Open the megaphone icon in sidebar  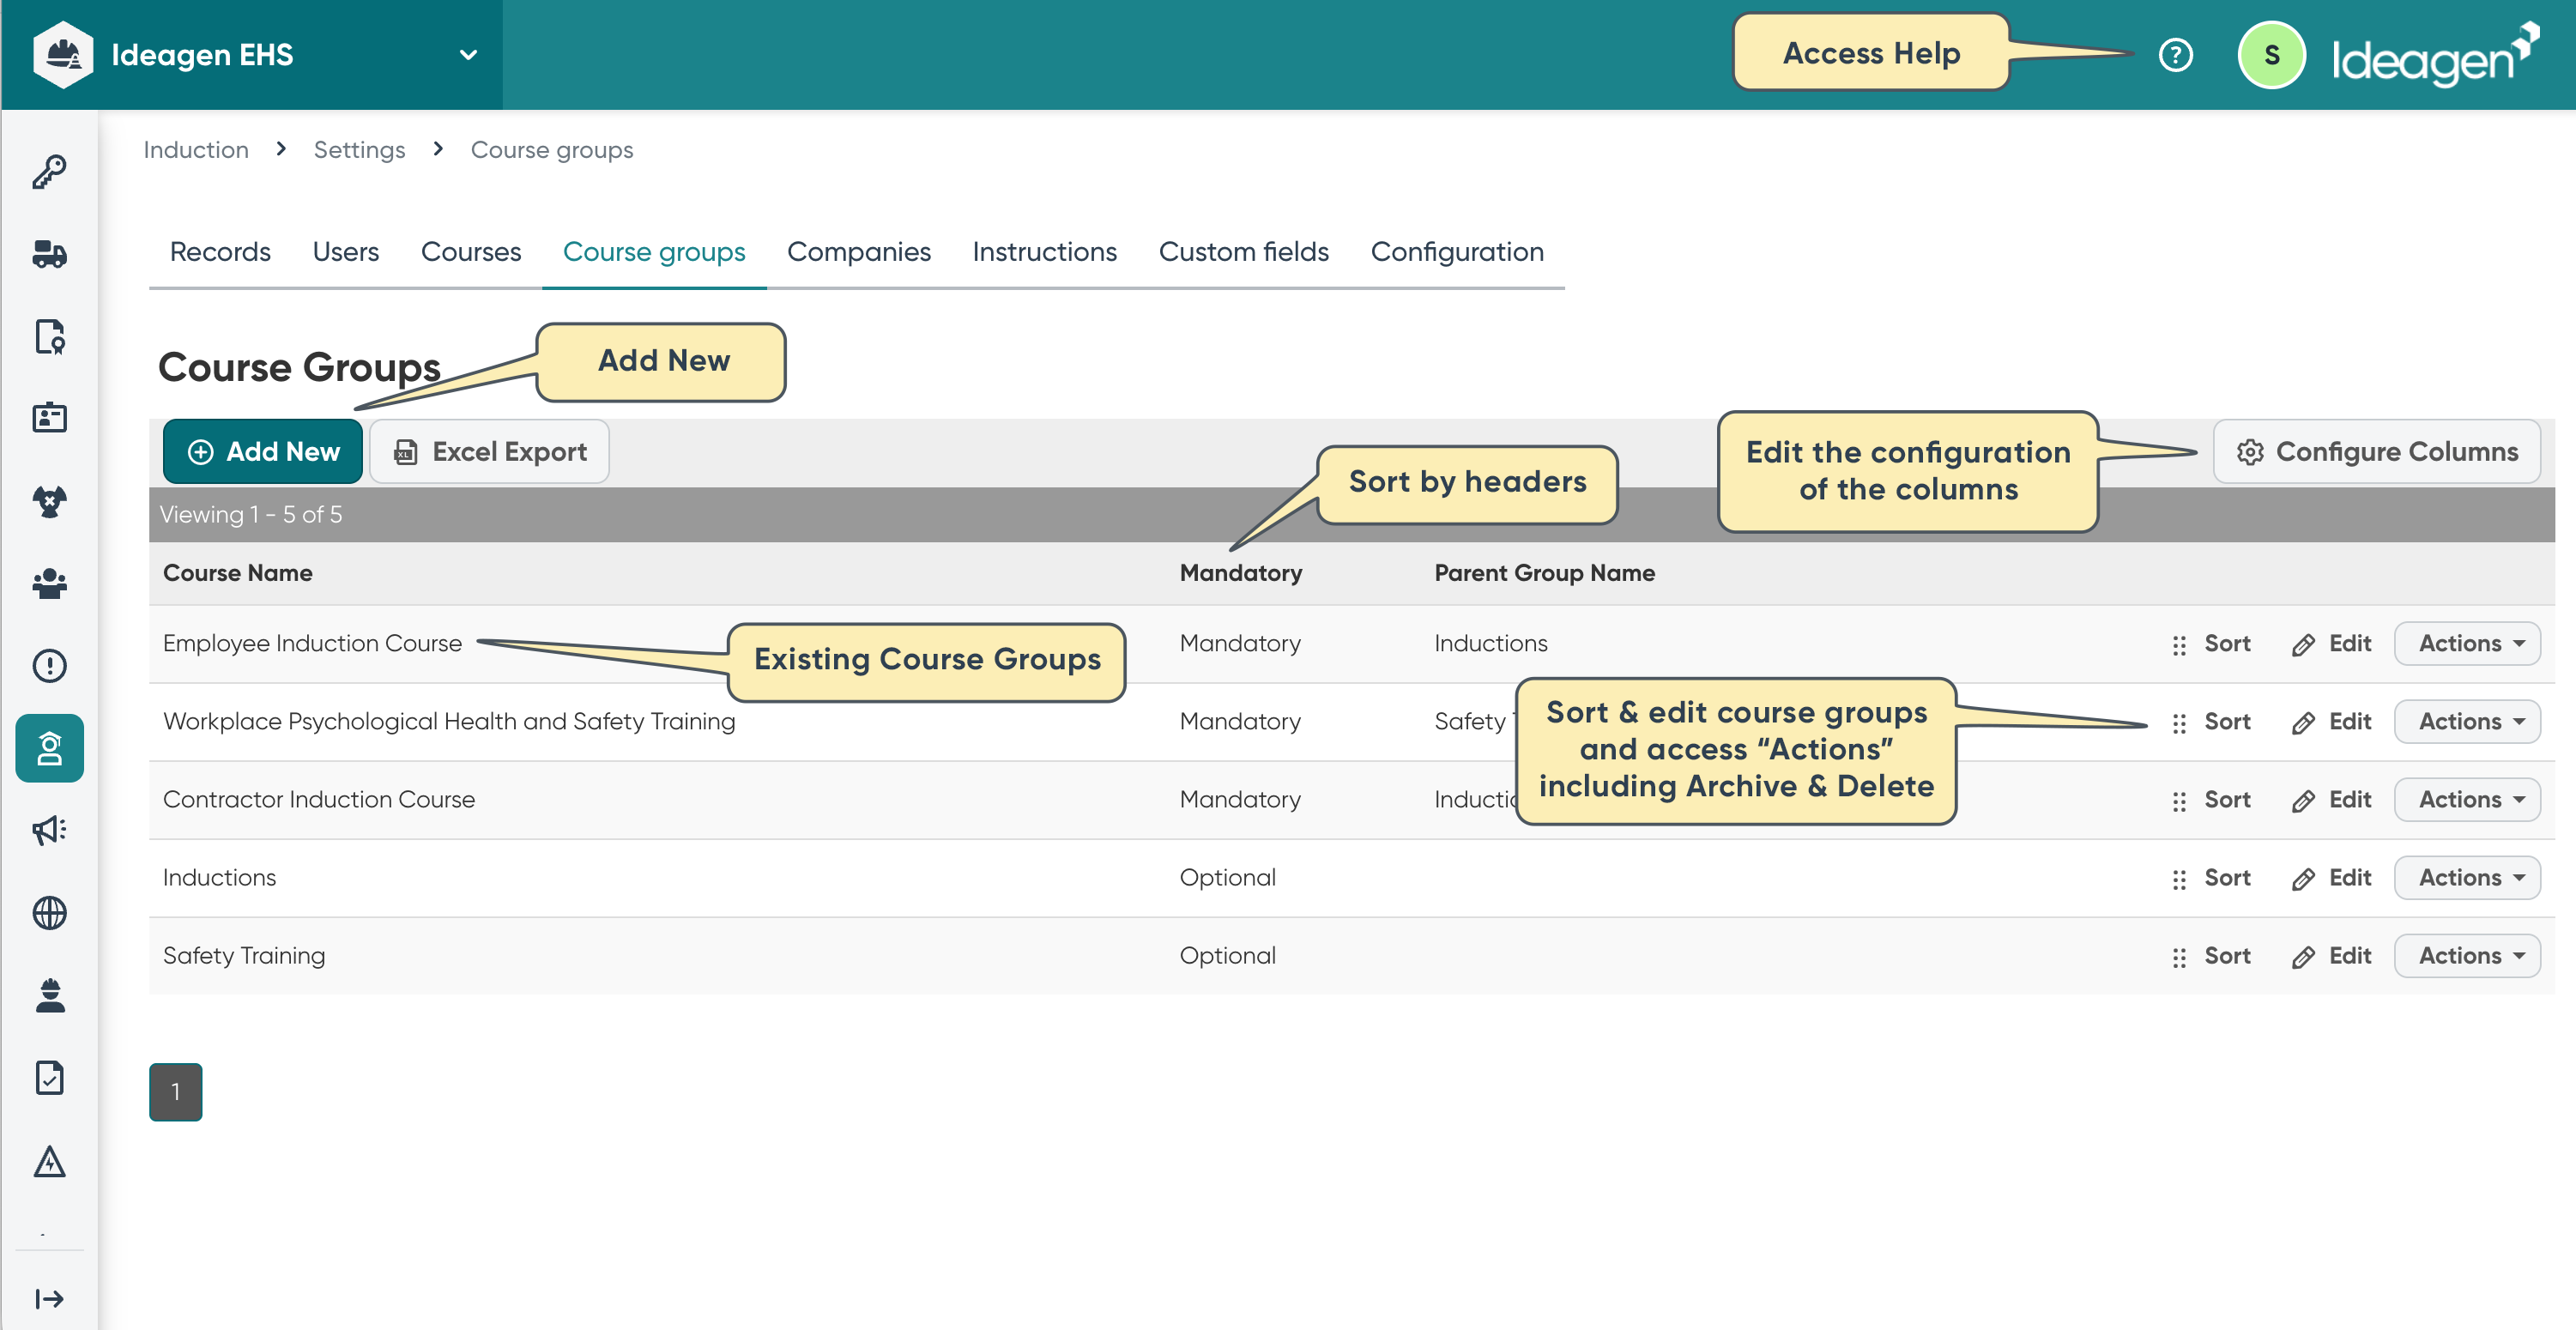49,830
